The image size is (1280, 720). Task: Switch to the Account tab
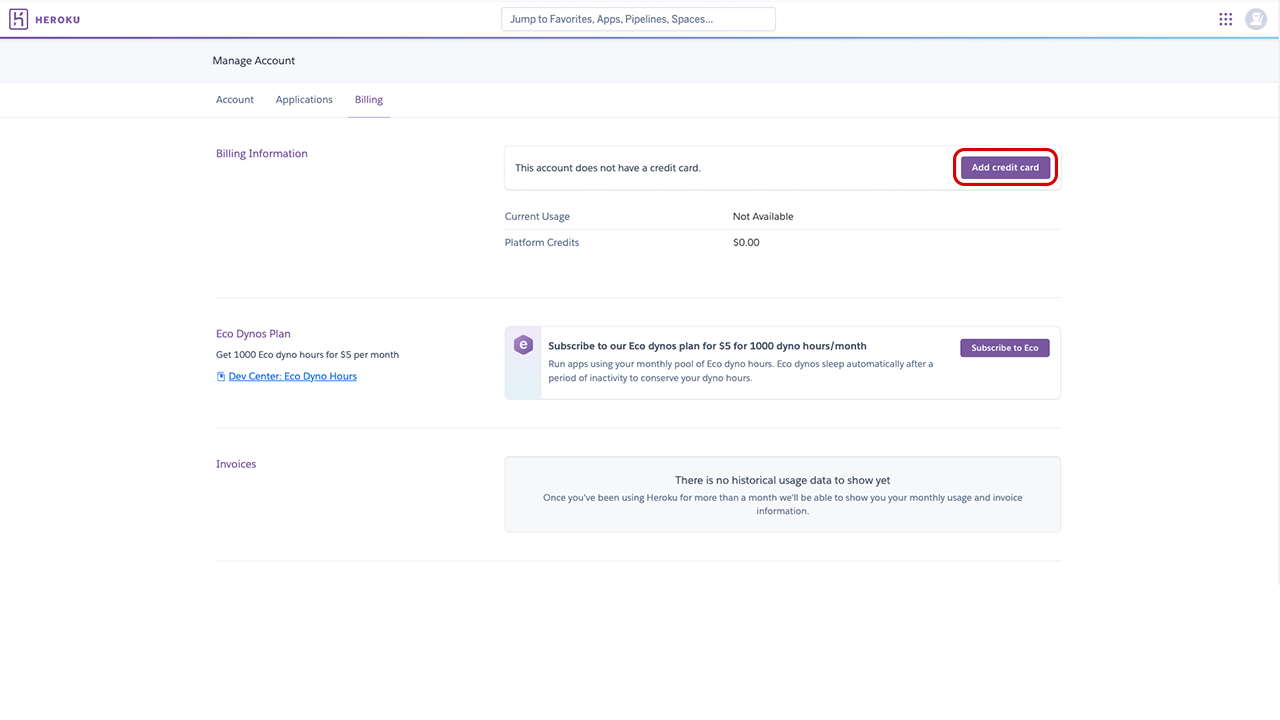coord(235,100)
